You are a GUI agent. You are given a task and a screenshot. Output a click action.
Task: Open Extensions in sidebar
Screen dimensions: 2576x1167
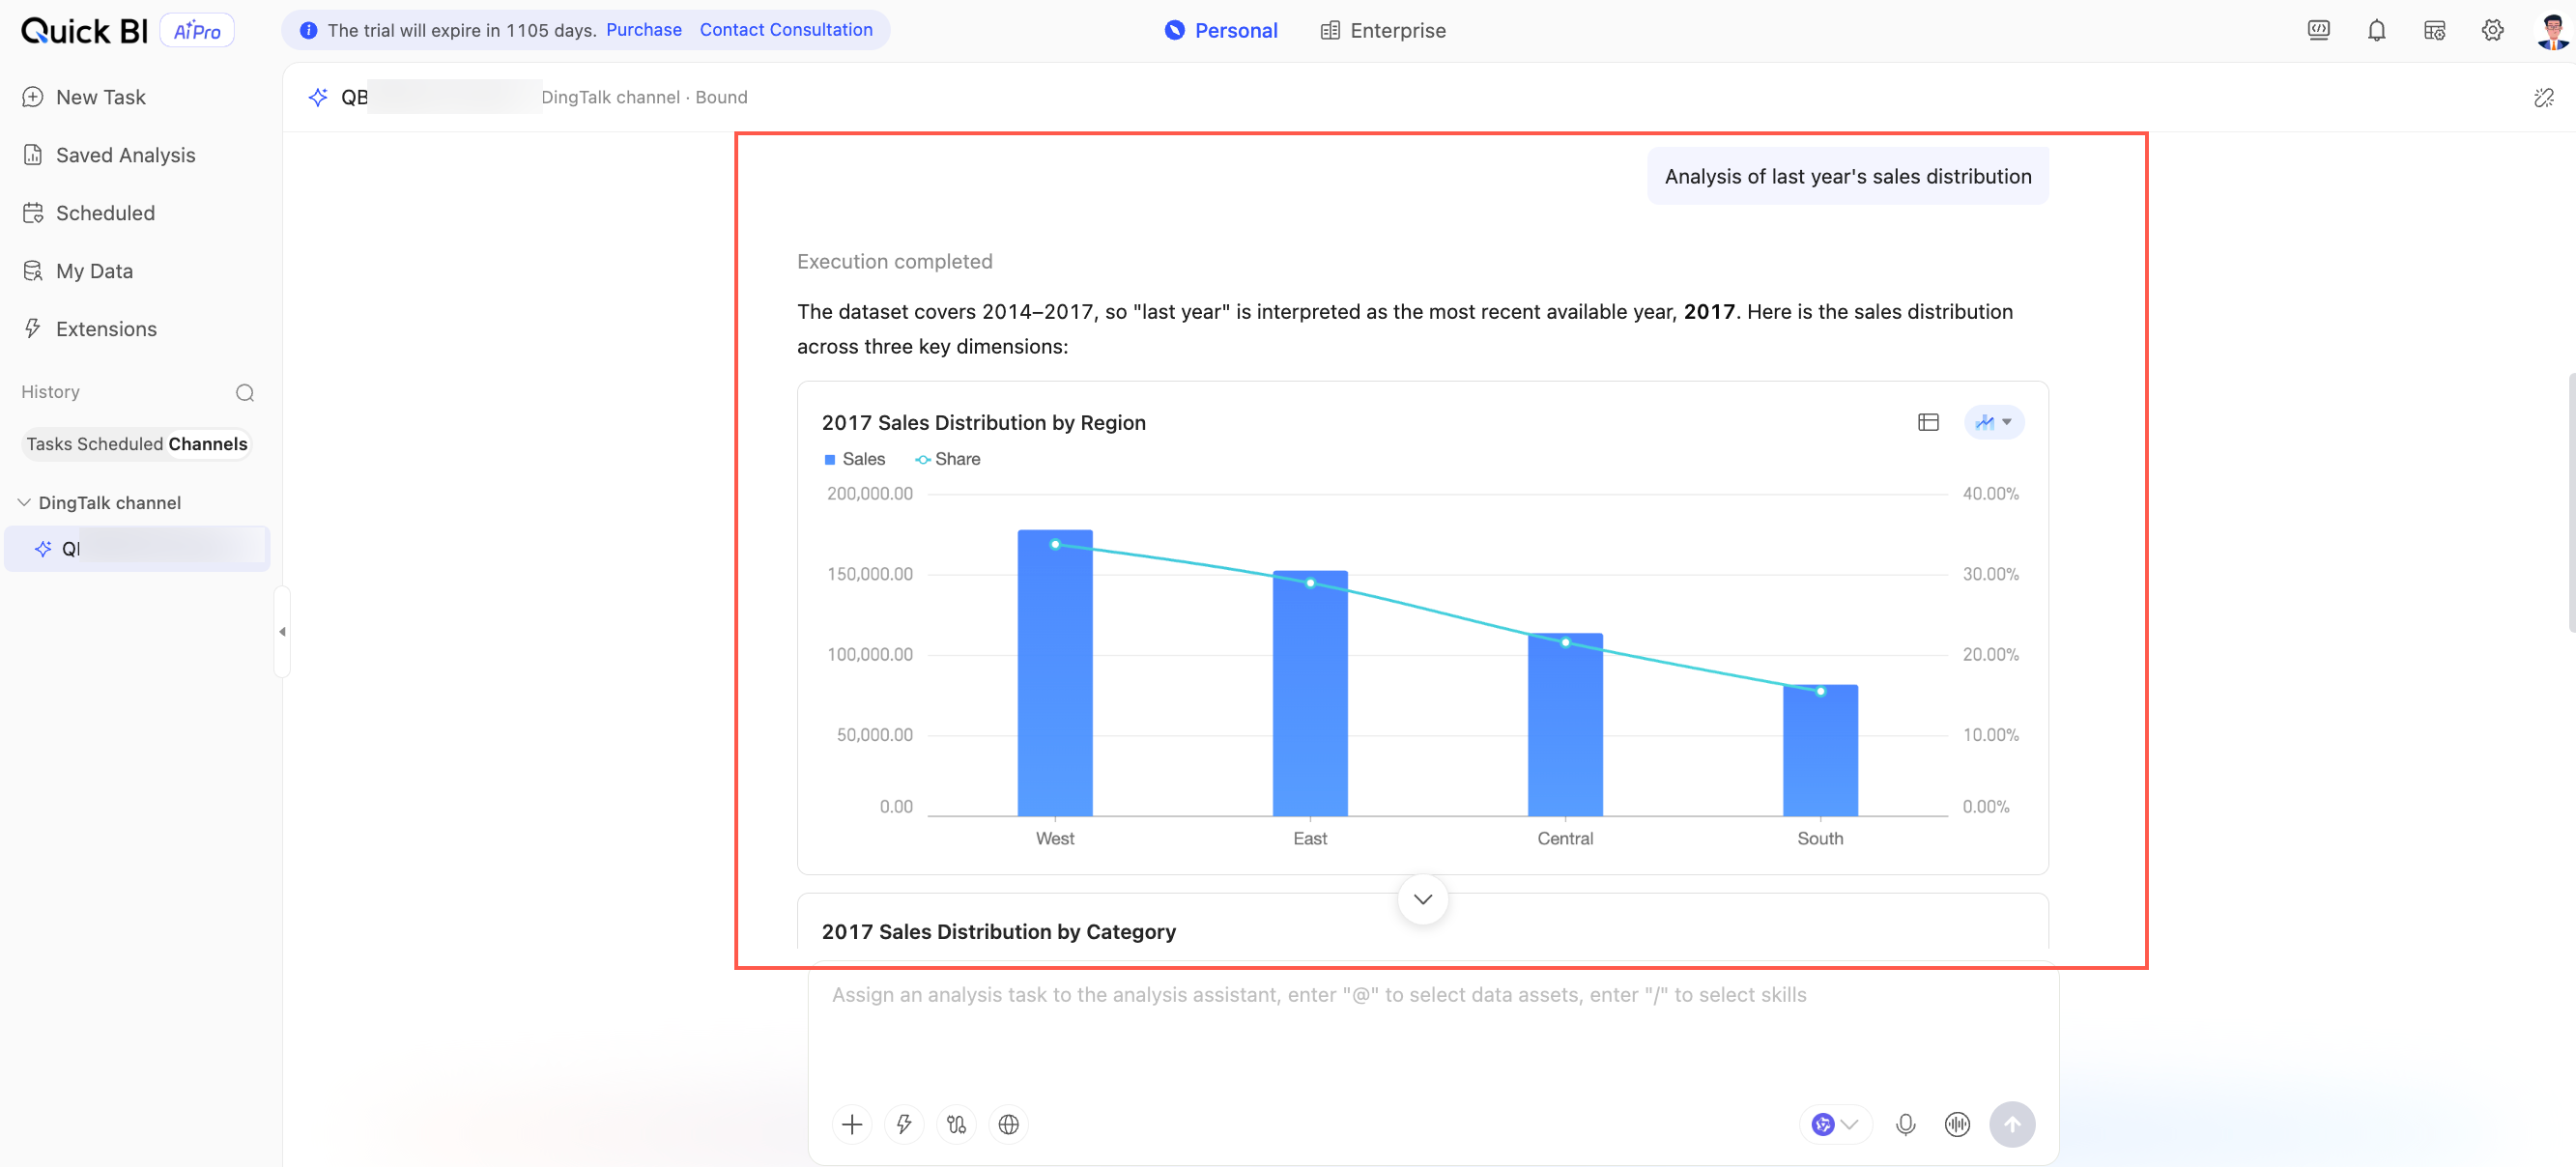(x=90, y=329)
